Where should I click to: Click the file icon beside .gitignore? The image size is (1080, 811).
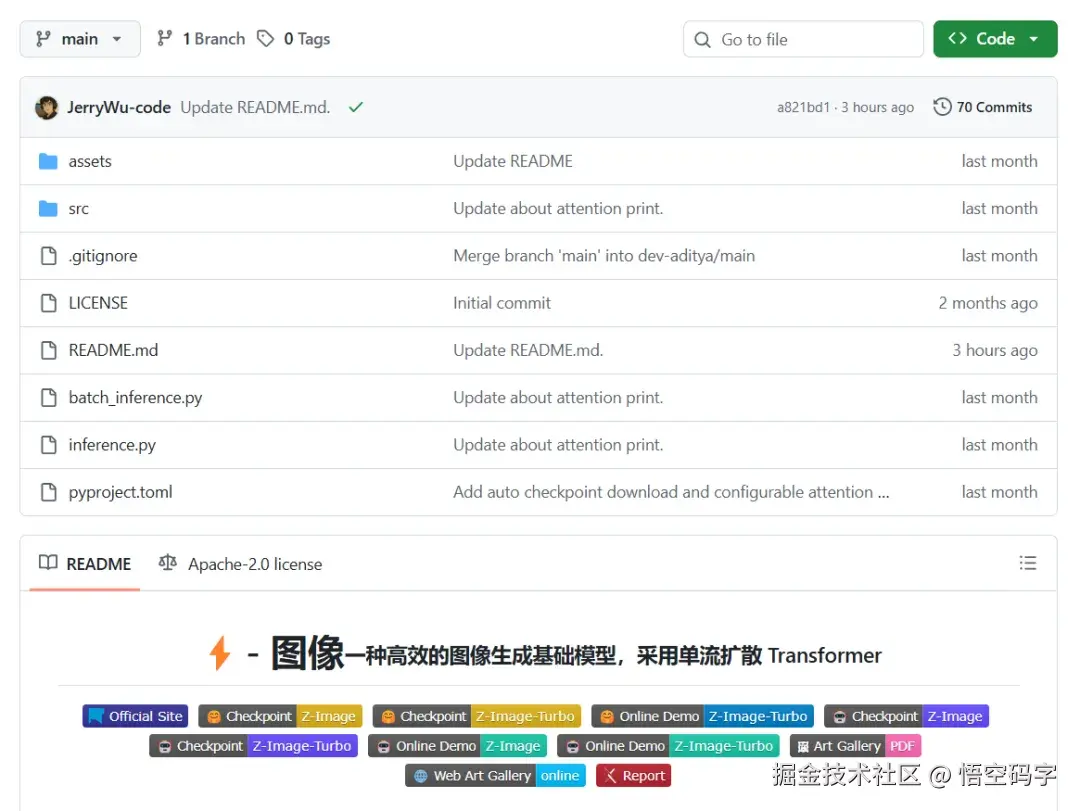[x=48, y=256]
